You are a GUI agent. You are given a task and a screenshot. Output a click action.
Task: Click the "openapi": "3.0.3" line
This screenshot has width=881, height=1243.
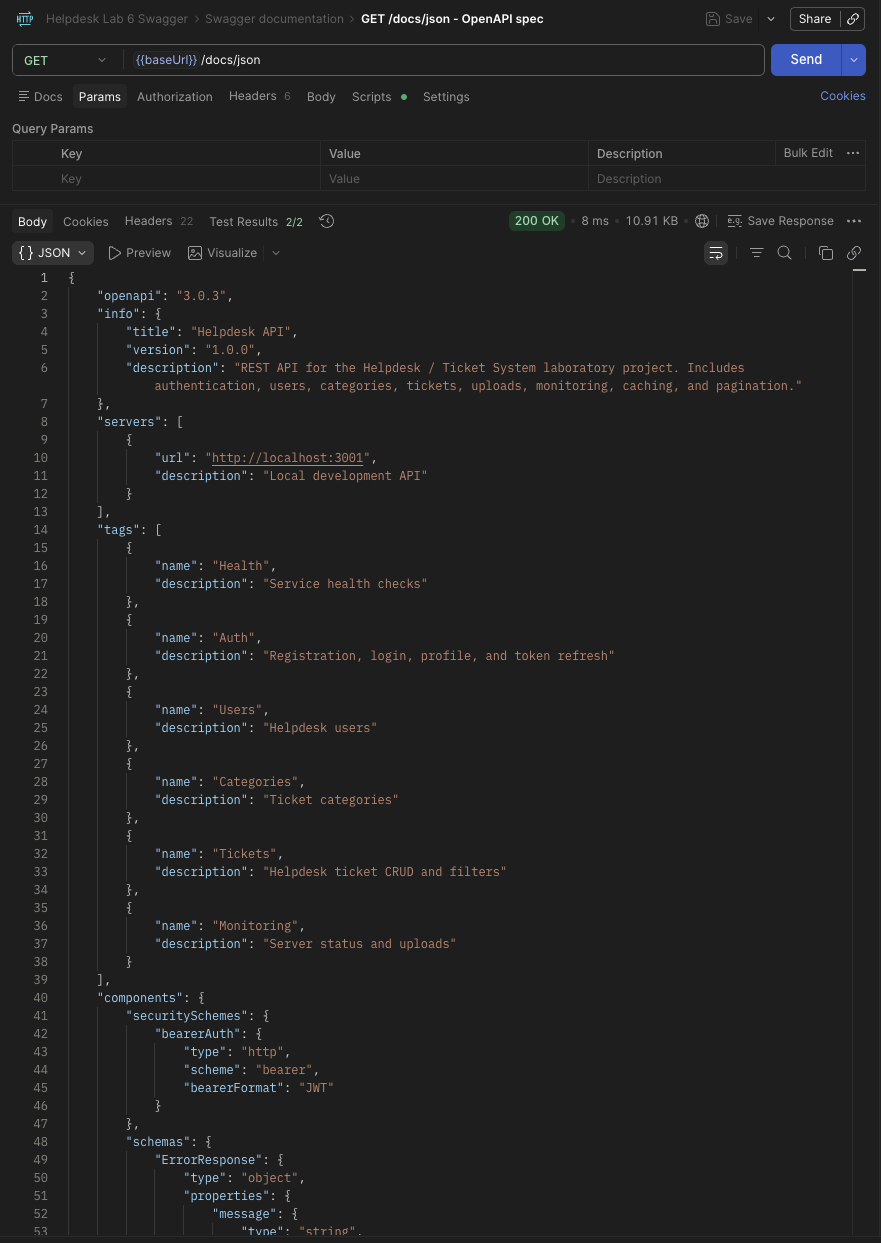pos(165,296)
